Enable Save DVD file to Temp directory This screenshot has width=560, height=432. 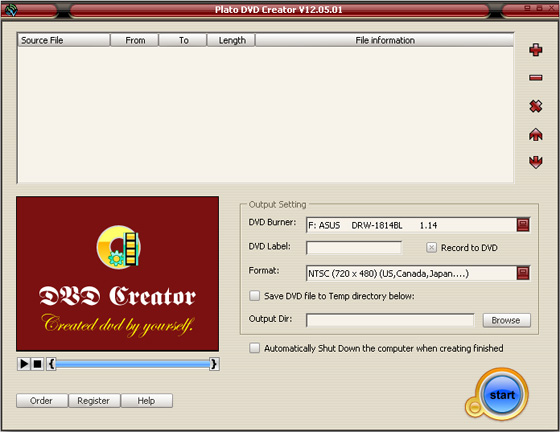(x=254, y=296)
